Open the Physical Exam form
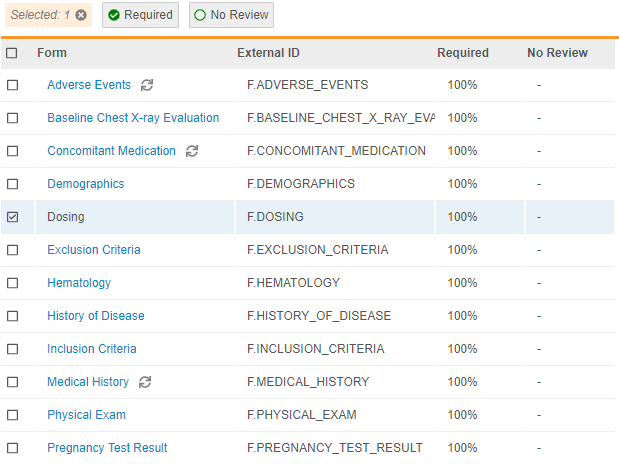 pos(87,415)
